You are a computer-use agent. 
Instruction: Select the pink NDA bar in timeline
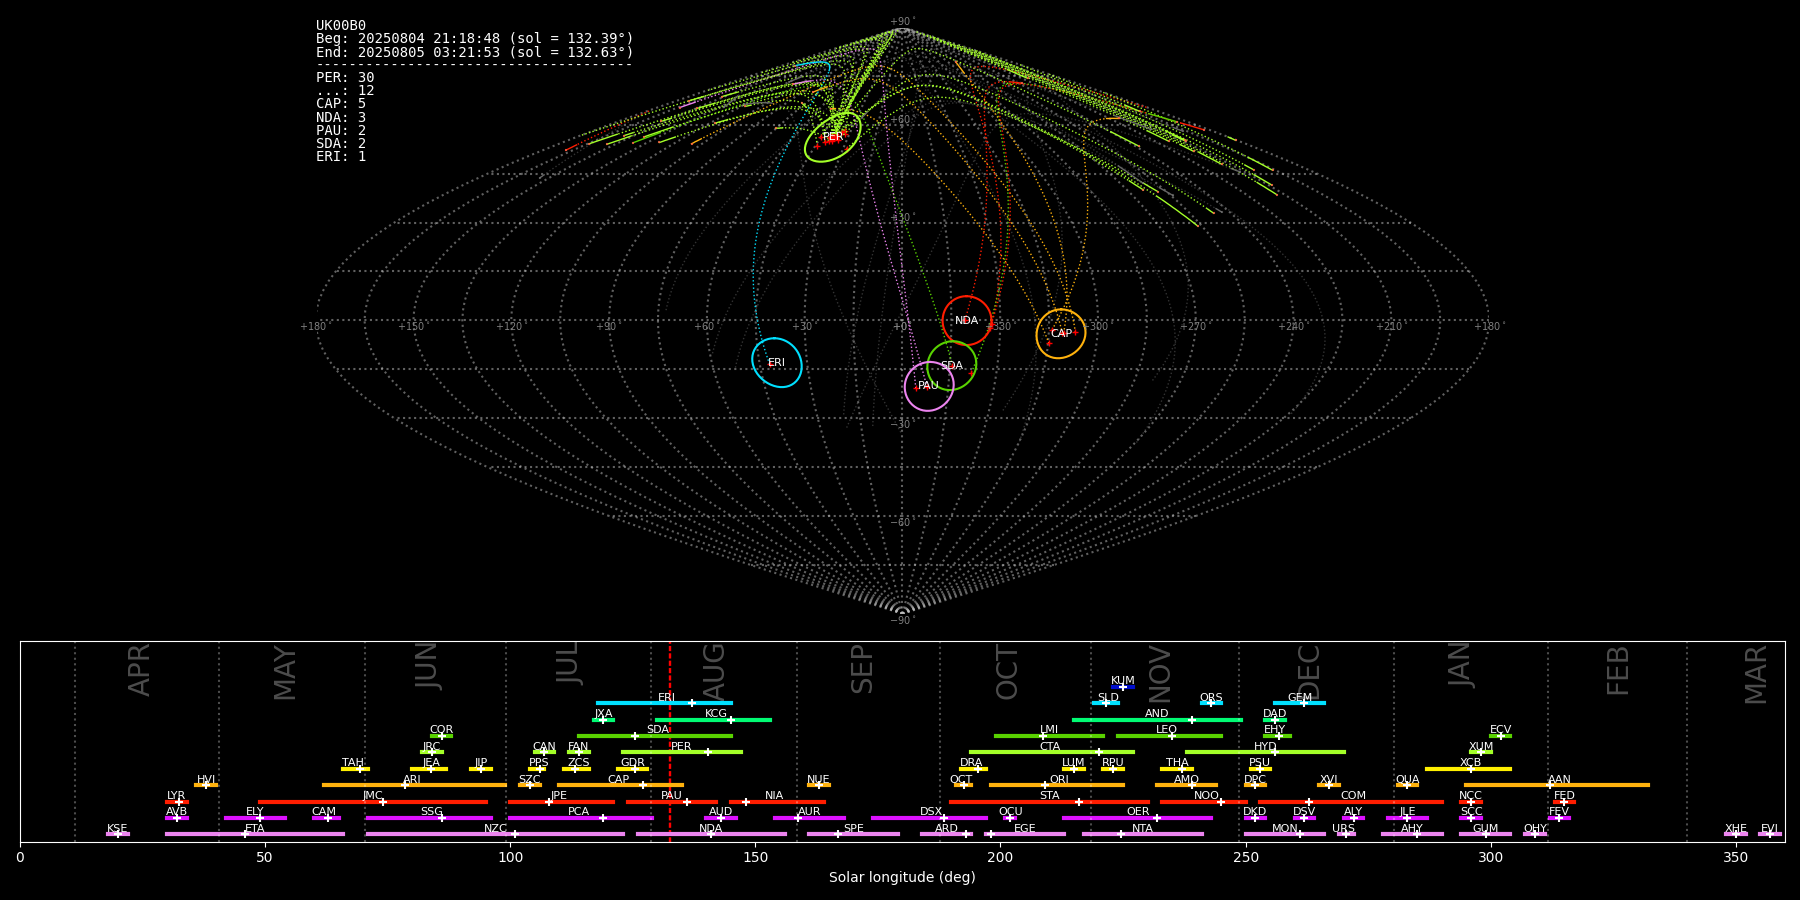(x=711, y=834)
